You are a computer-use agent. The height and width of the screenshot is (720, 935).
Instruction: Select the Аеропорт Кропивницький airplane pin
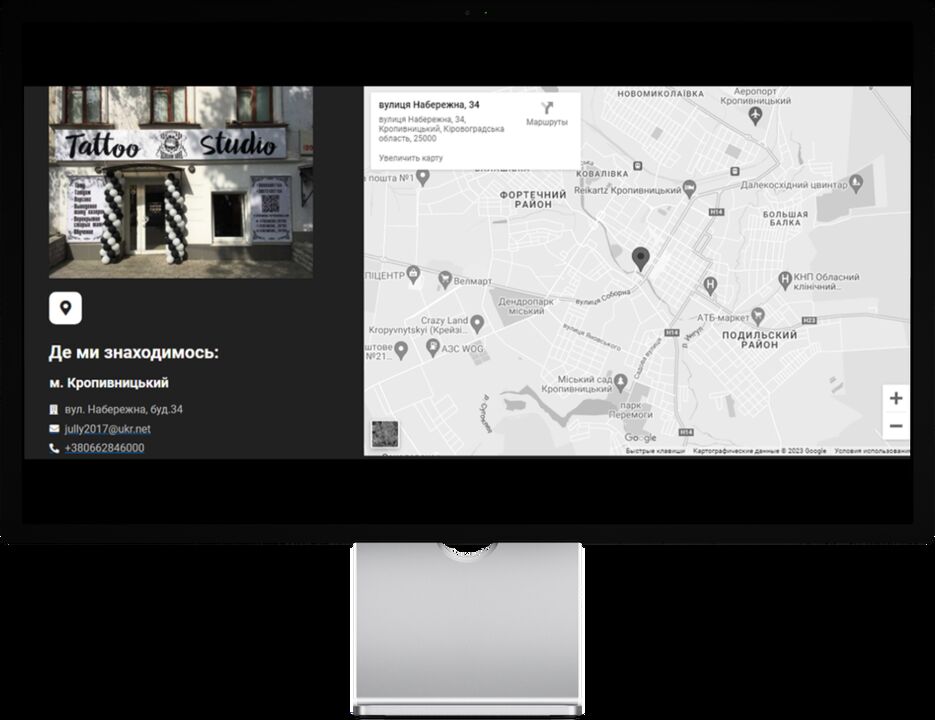coord(756,115)
